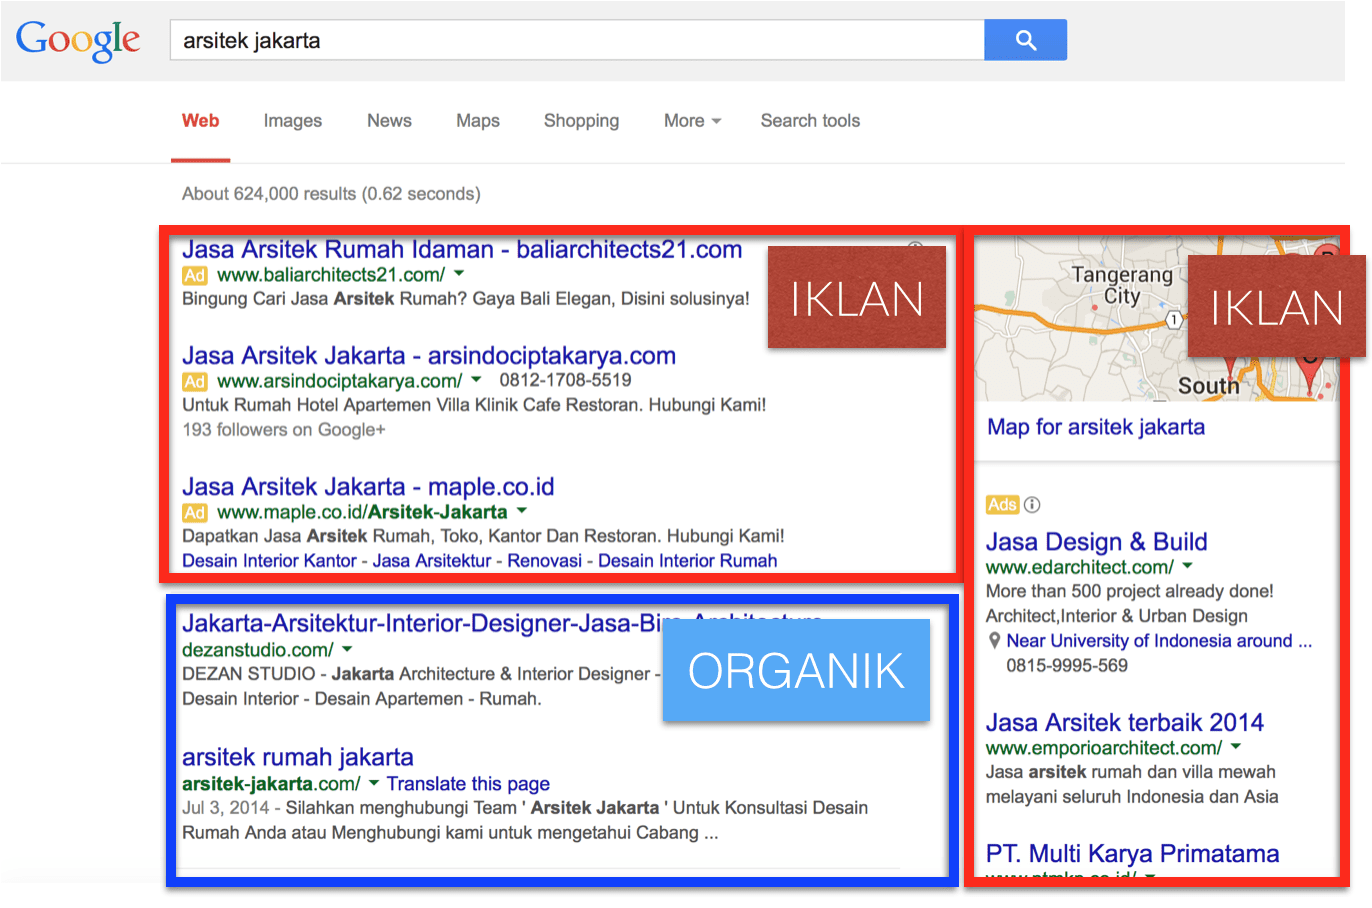The width and height of the screenshot is (1372, 908).
Task: Switch to the Images tab
Action: 292,121
